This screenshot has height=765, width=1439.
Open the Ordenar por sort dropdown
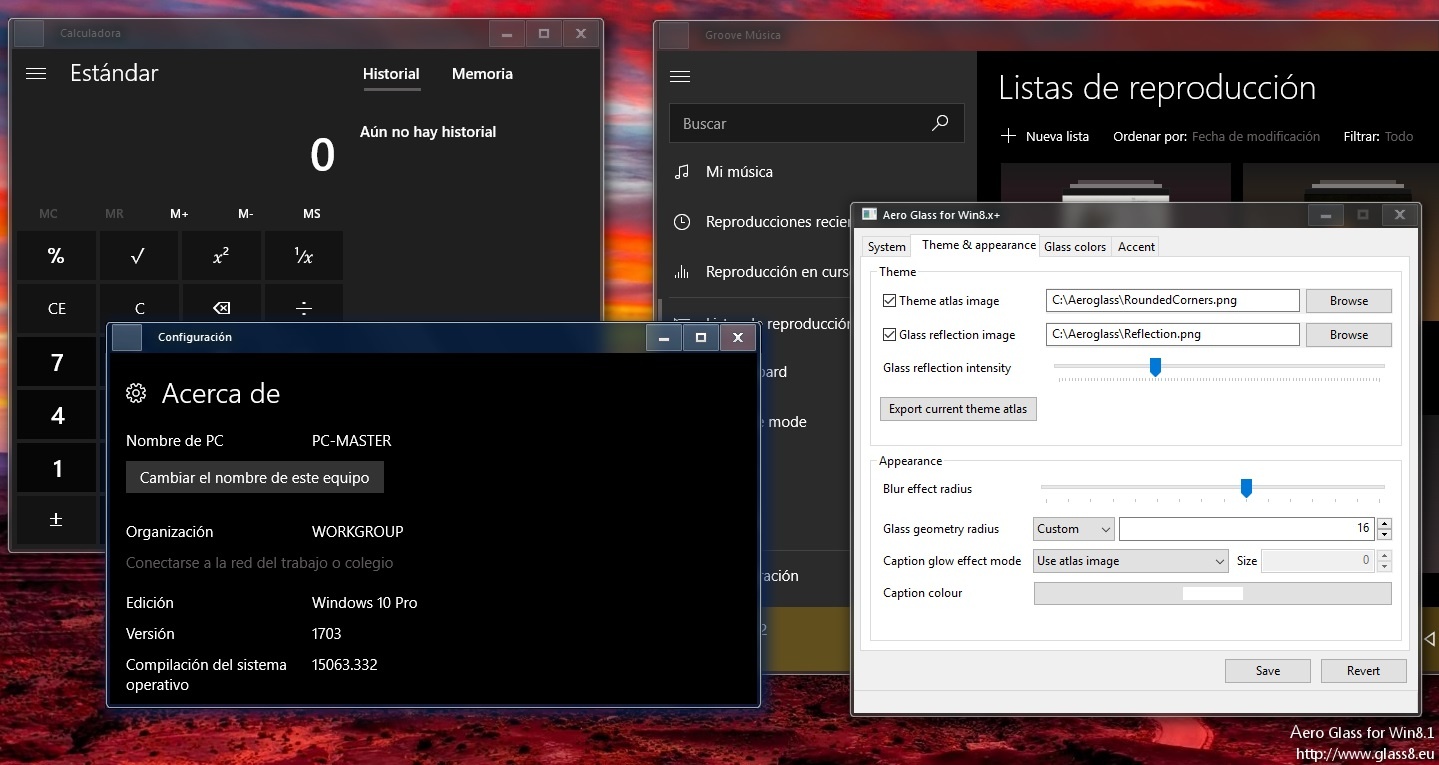tap(1255, 136)
